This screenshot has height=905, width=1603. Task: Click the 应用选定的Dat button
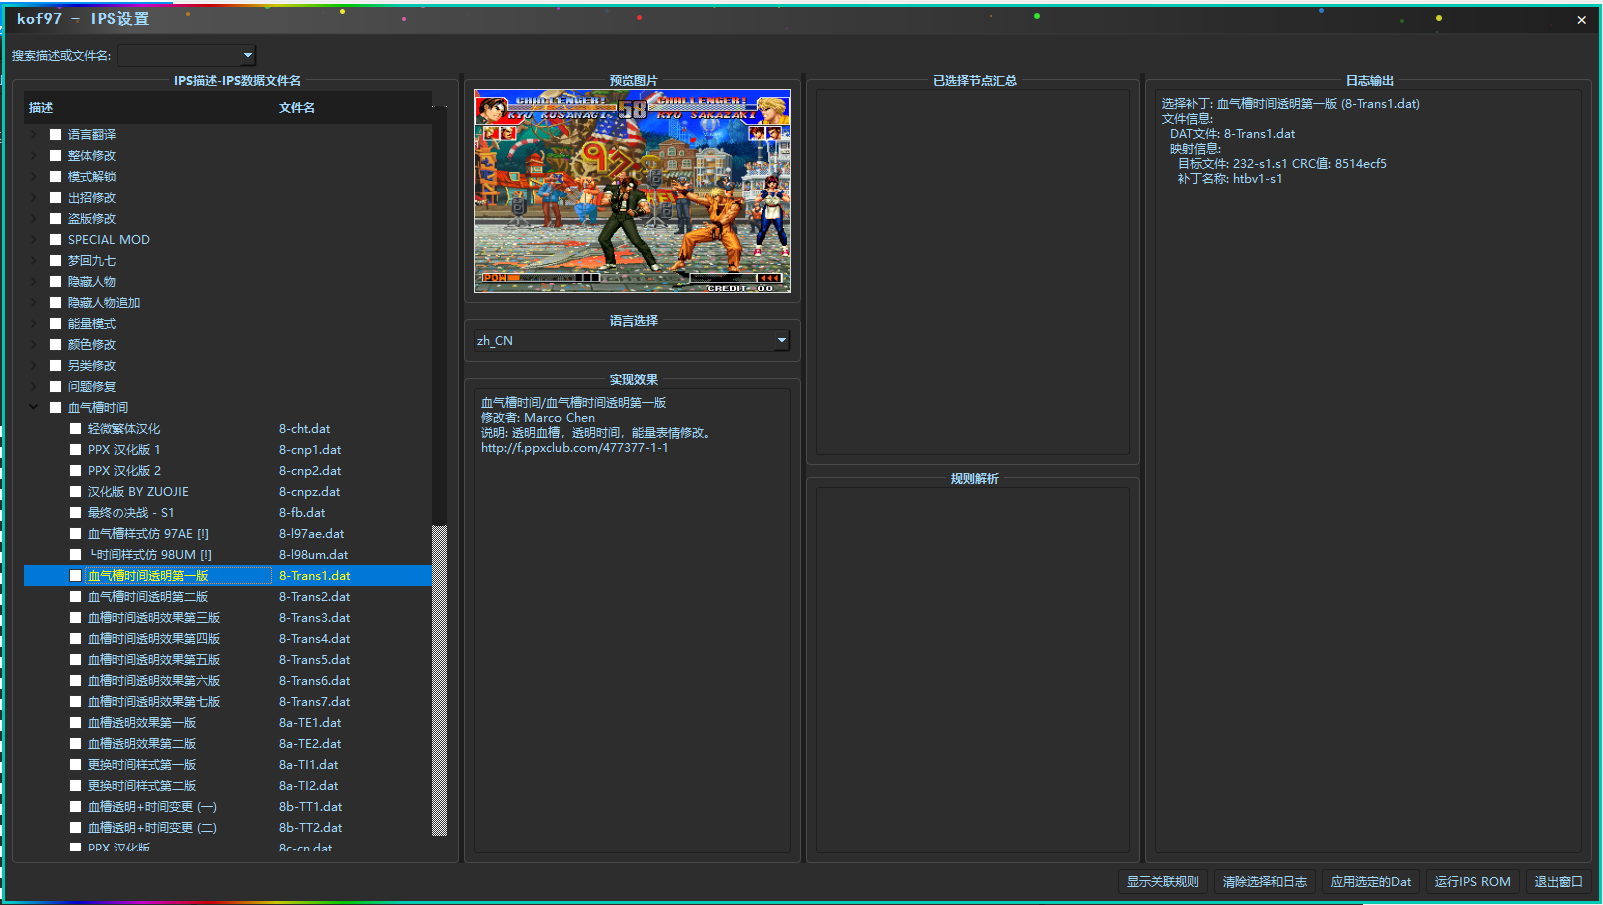1371,881
